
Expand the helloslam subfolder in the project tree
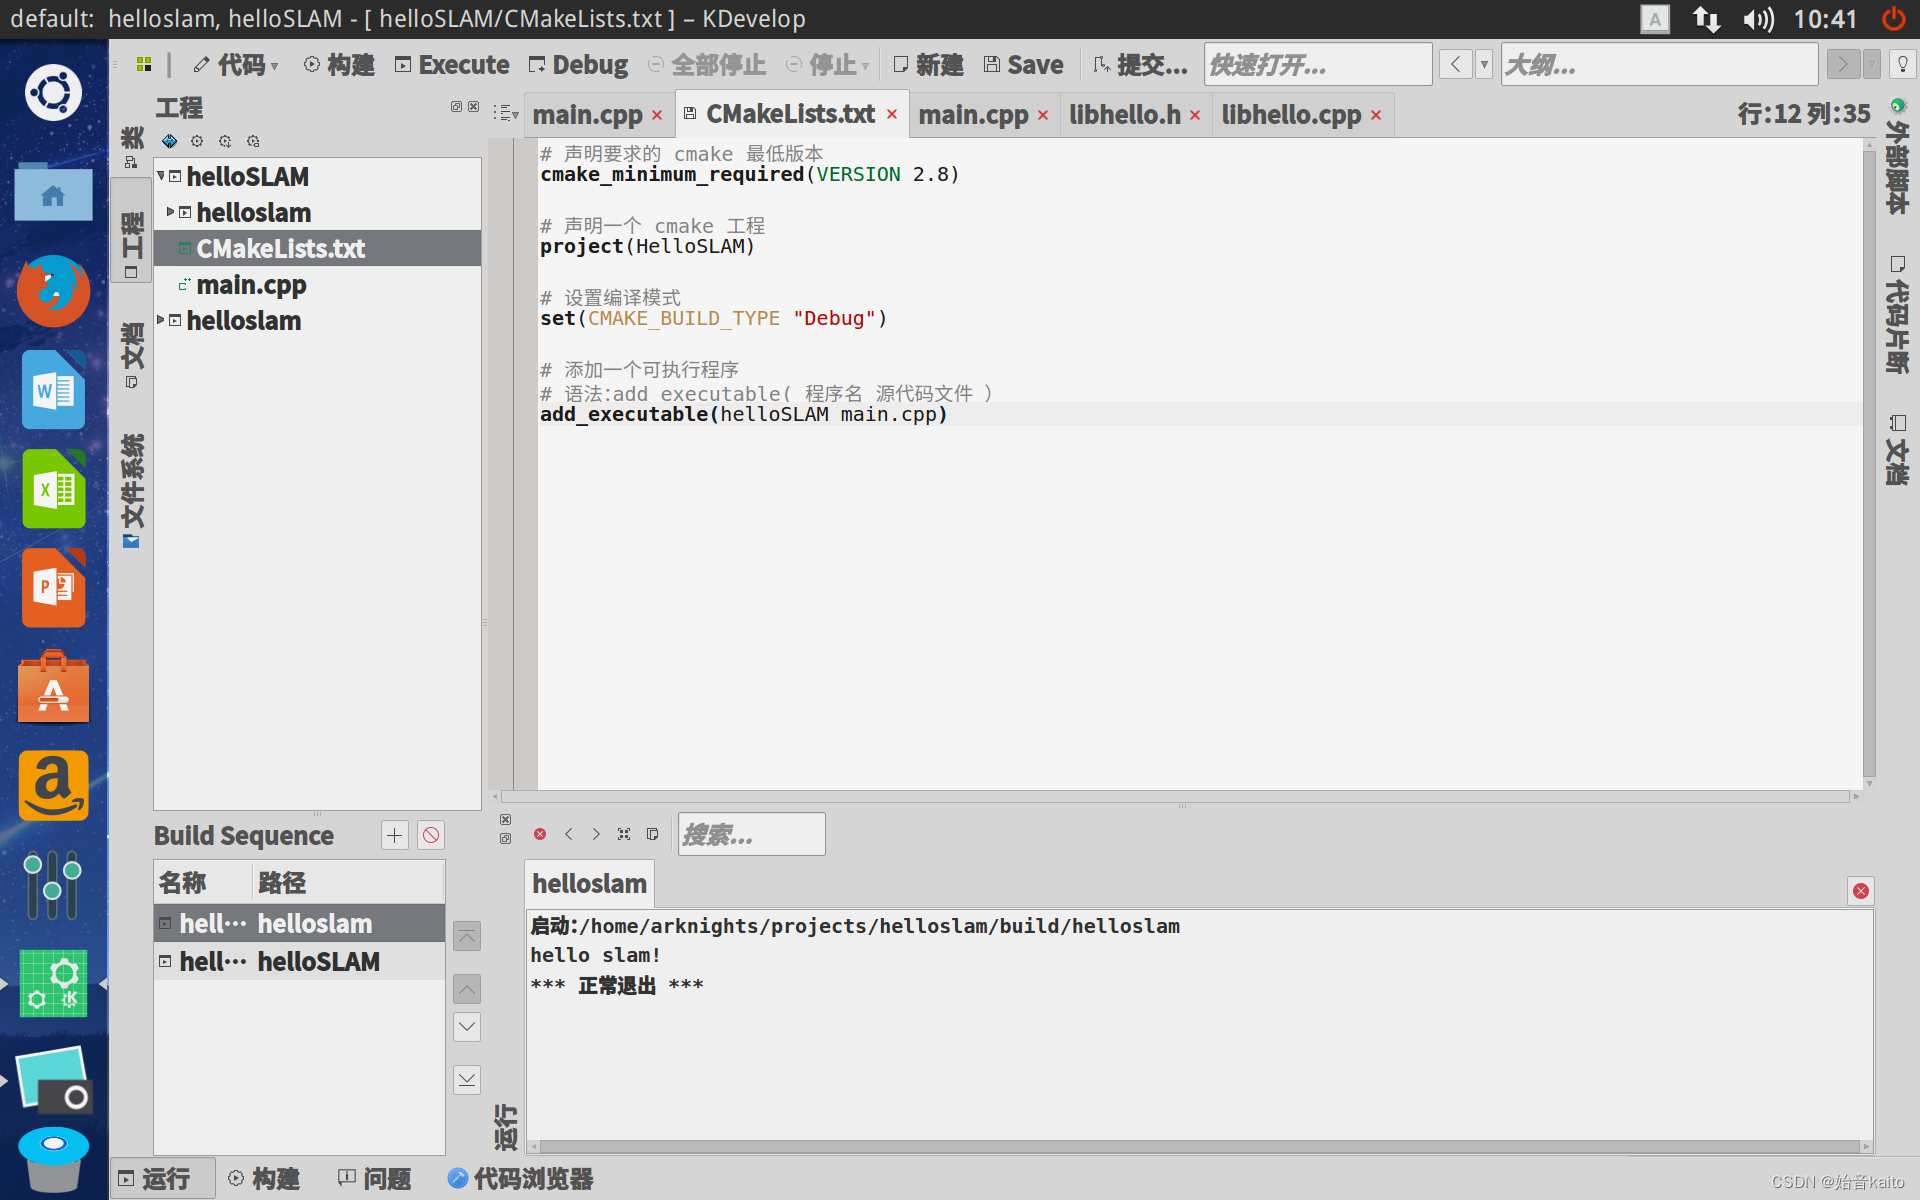point(169,212)
